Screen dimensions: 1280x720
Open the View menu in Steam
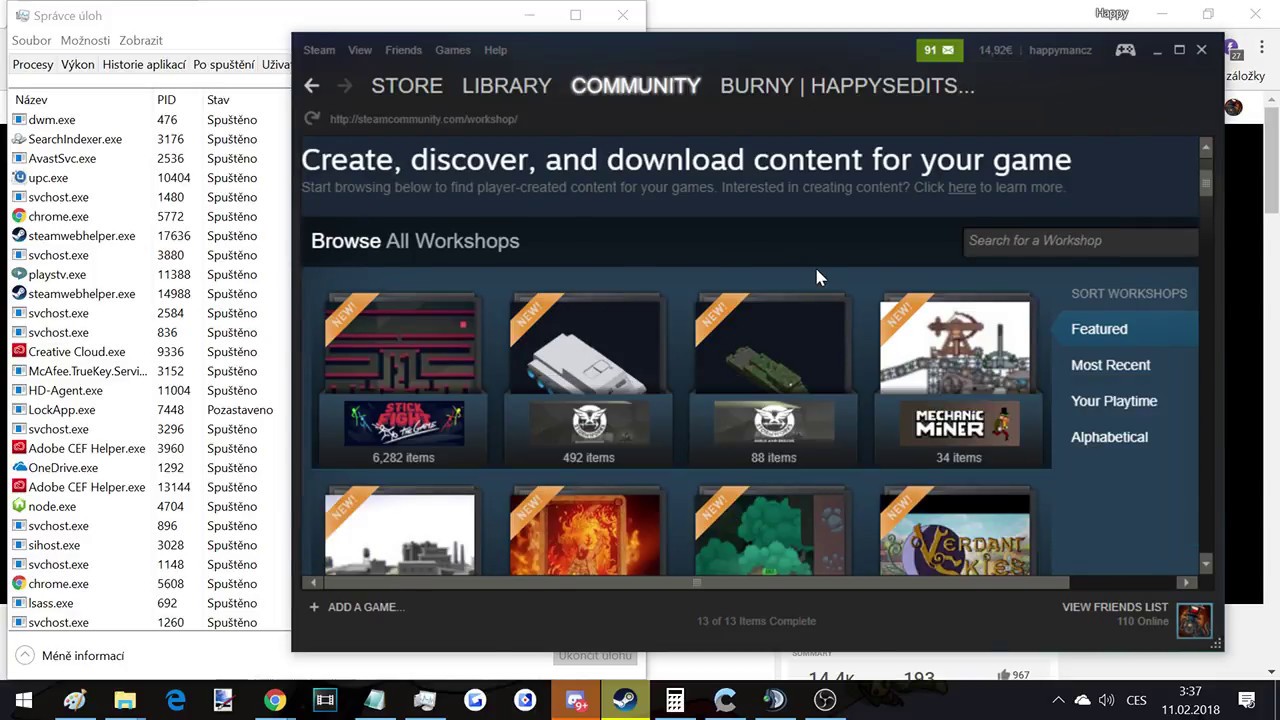(360, 50)
